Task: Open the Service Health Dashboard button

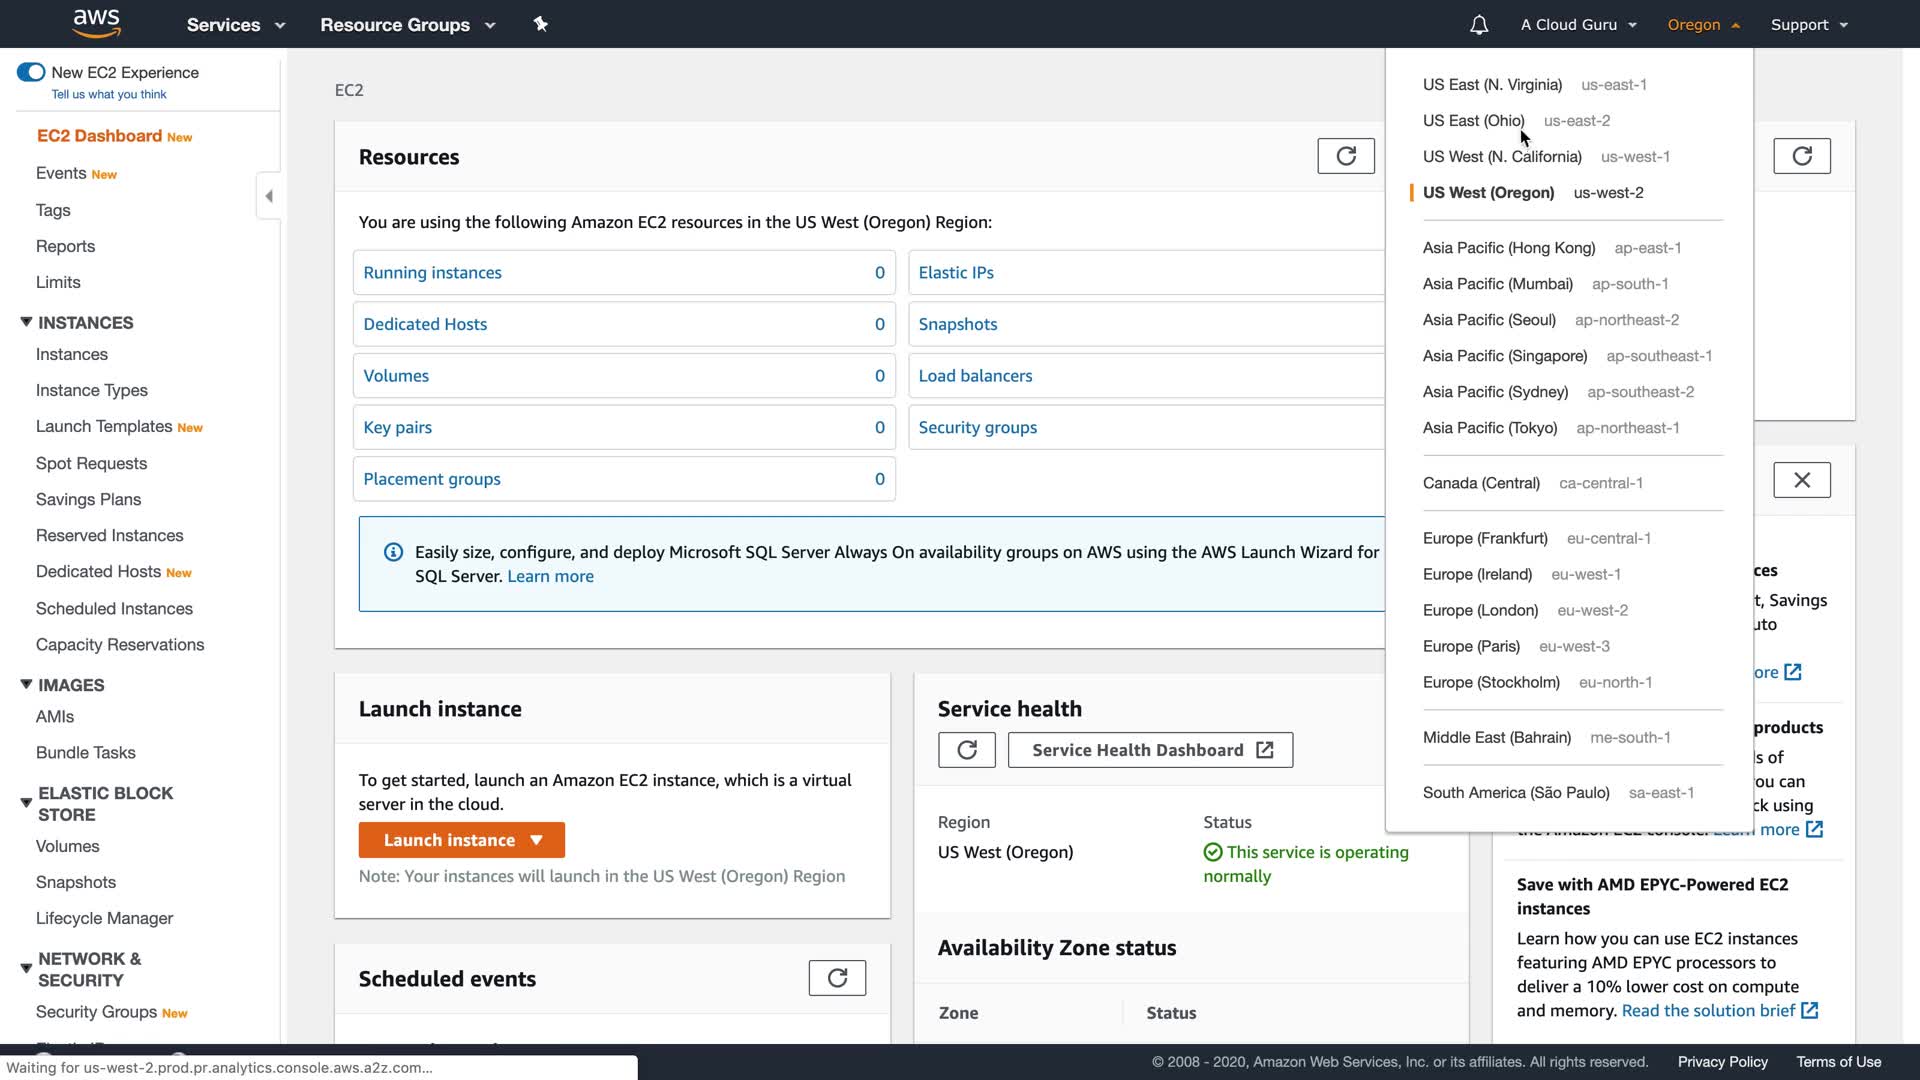Action: click(x=1150, y=750)
